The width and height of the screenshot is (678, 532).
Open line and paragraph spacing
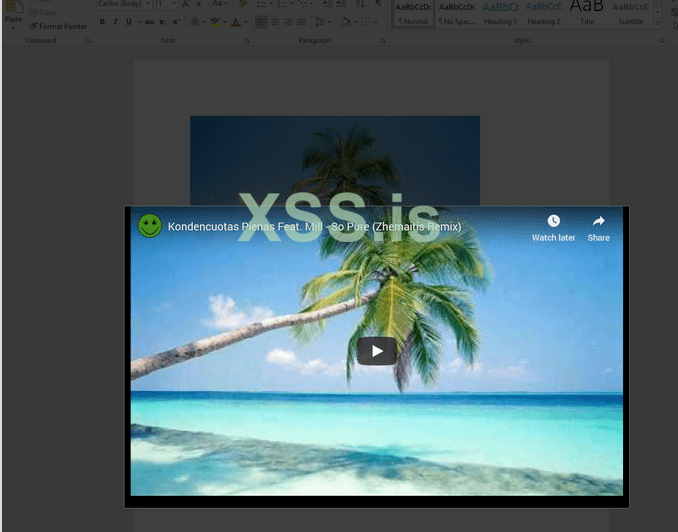tap(320, 22)
